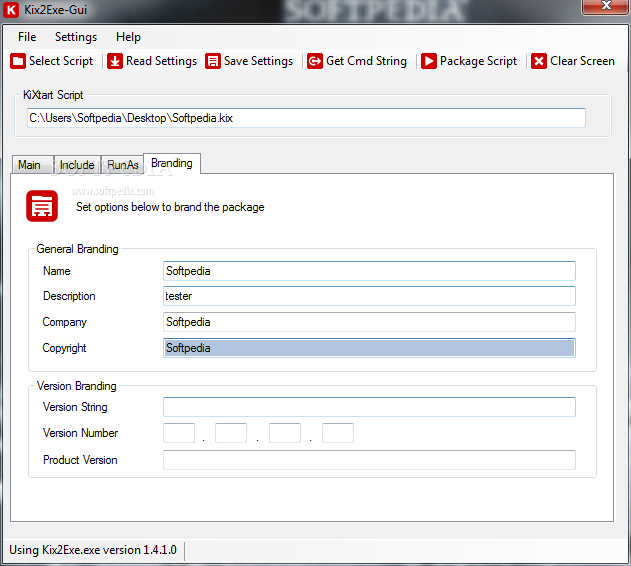Image resolution: width=631 pixels, height=566 pixels.
Task: Click the 'Name' label in General Branding
Action: 57,271
